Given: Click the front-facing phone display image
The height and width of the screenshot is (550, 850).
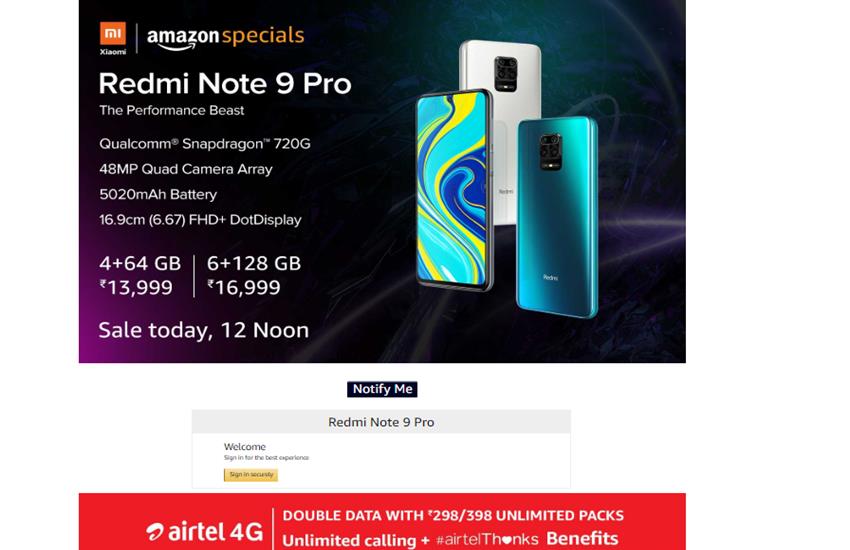Looking at the screenshot, I should (x=454, y=190).
